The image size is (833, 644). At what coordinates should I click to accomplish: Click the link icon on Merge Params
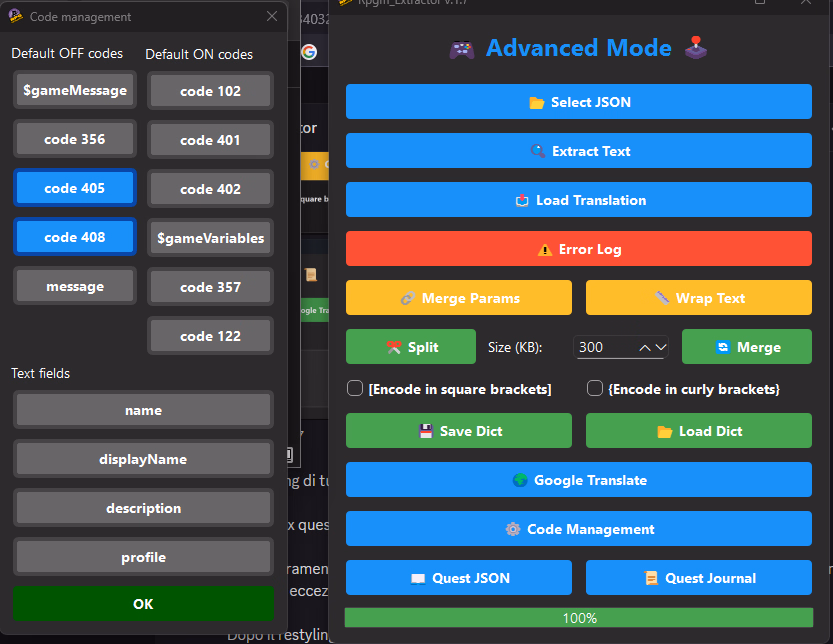pos(407,298)
